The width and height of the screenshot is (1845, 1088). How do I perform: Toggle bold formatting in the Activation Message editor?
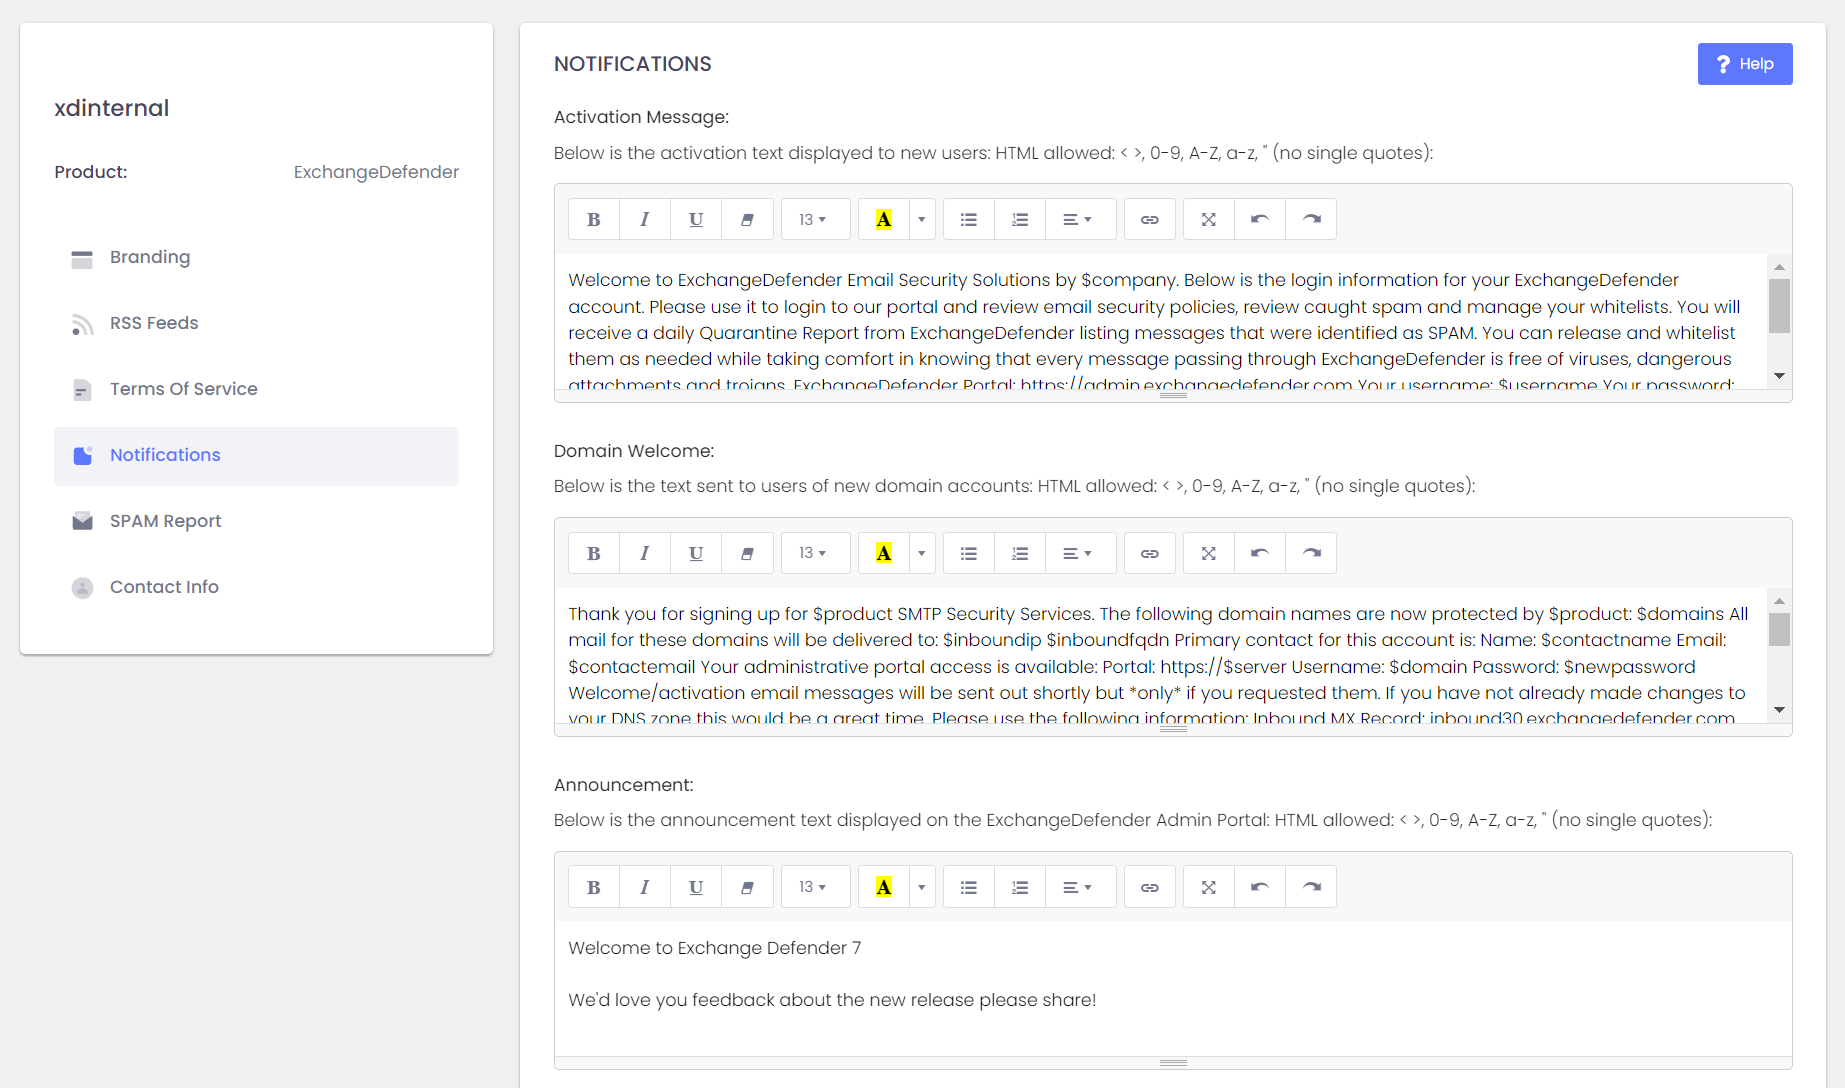593,219
